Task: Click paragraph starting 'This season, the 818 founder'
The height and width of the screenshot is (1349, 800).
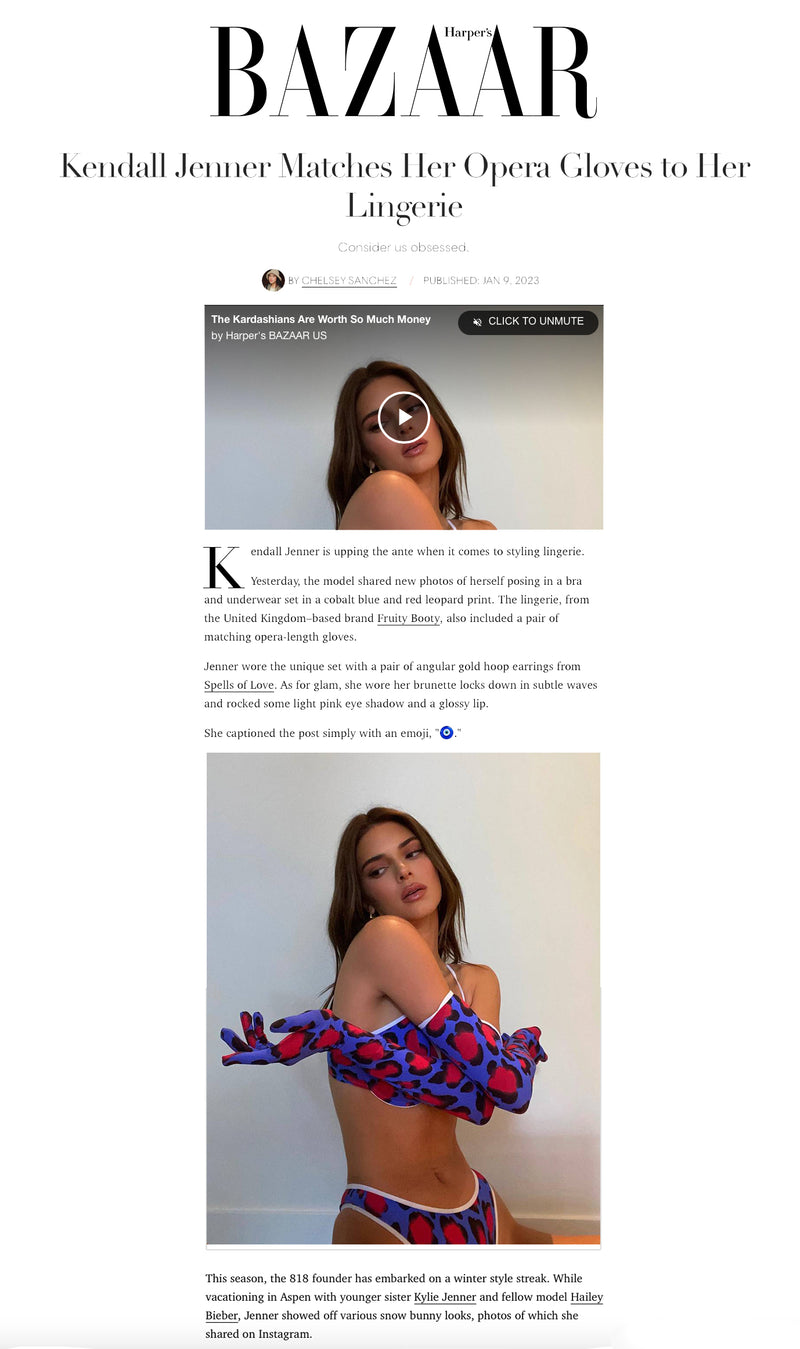Action: click(404, 1306)
